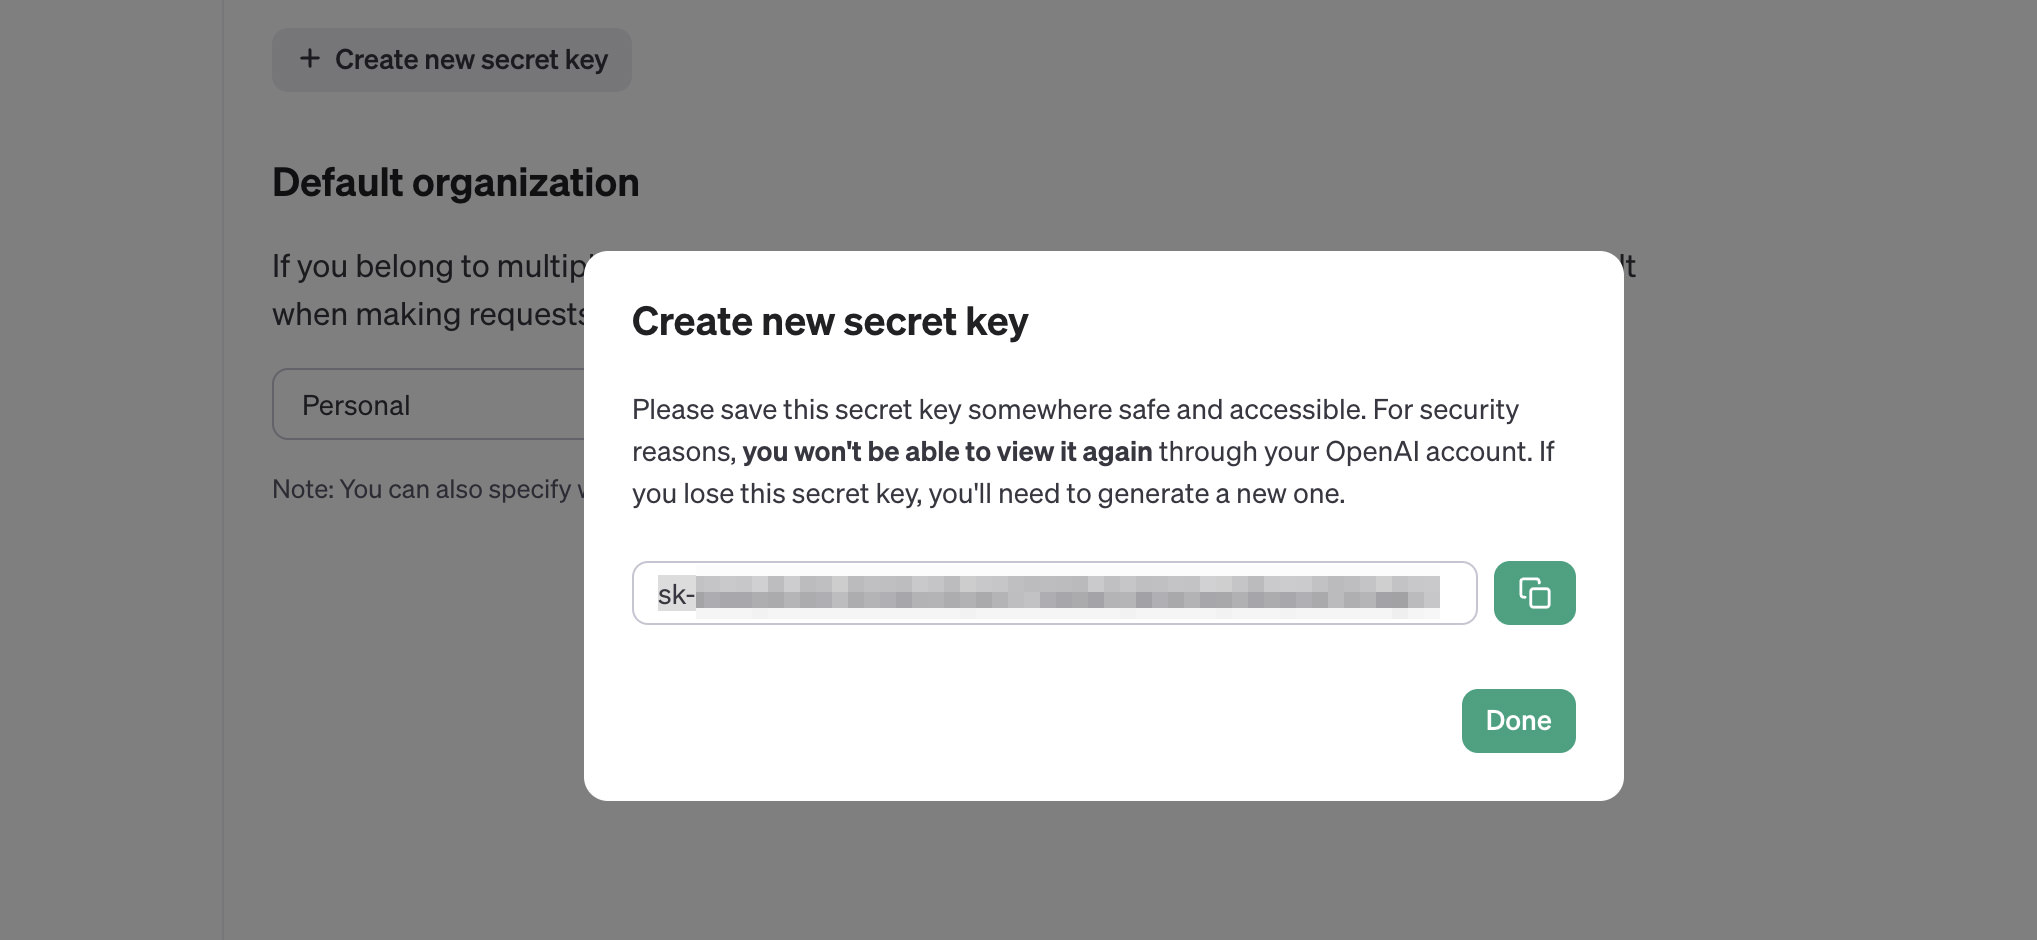Click the dialog title Create new secret key
The width and height of the screenshot is (2037, 940).
point(830,322)
